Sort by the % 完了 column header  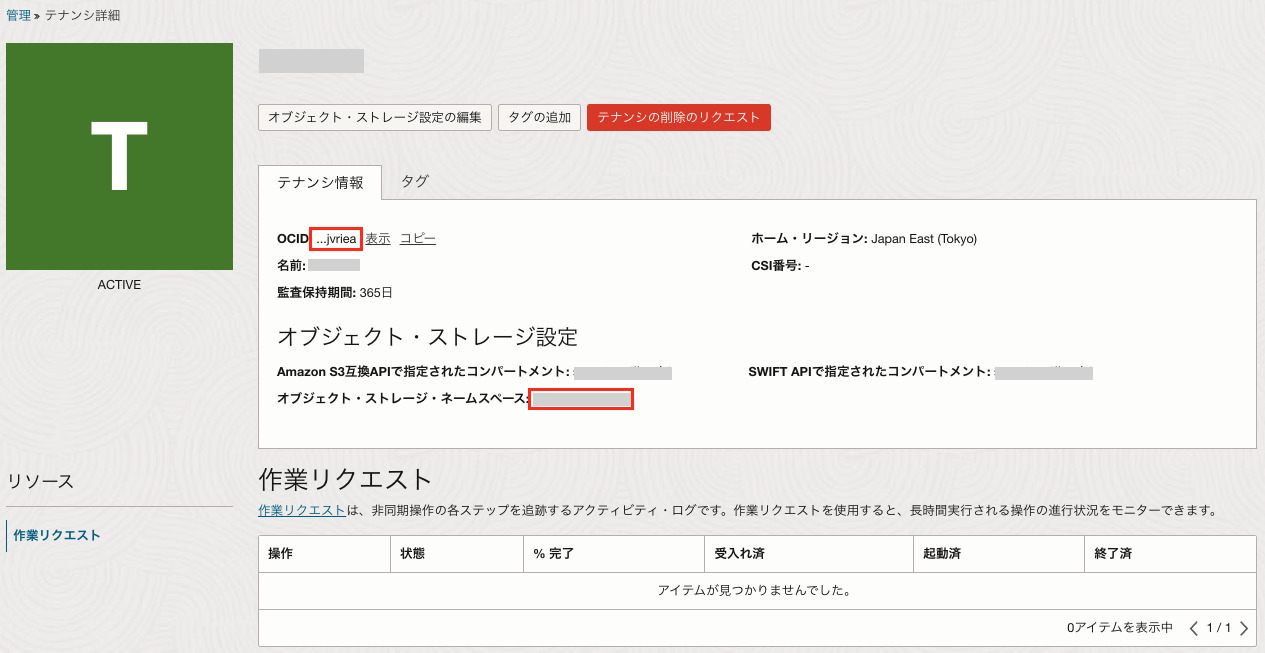[553, 553]
